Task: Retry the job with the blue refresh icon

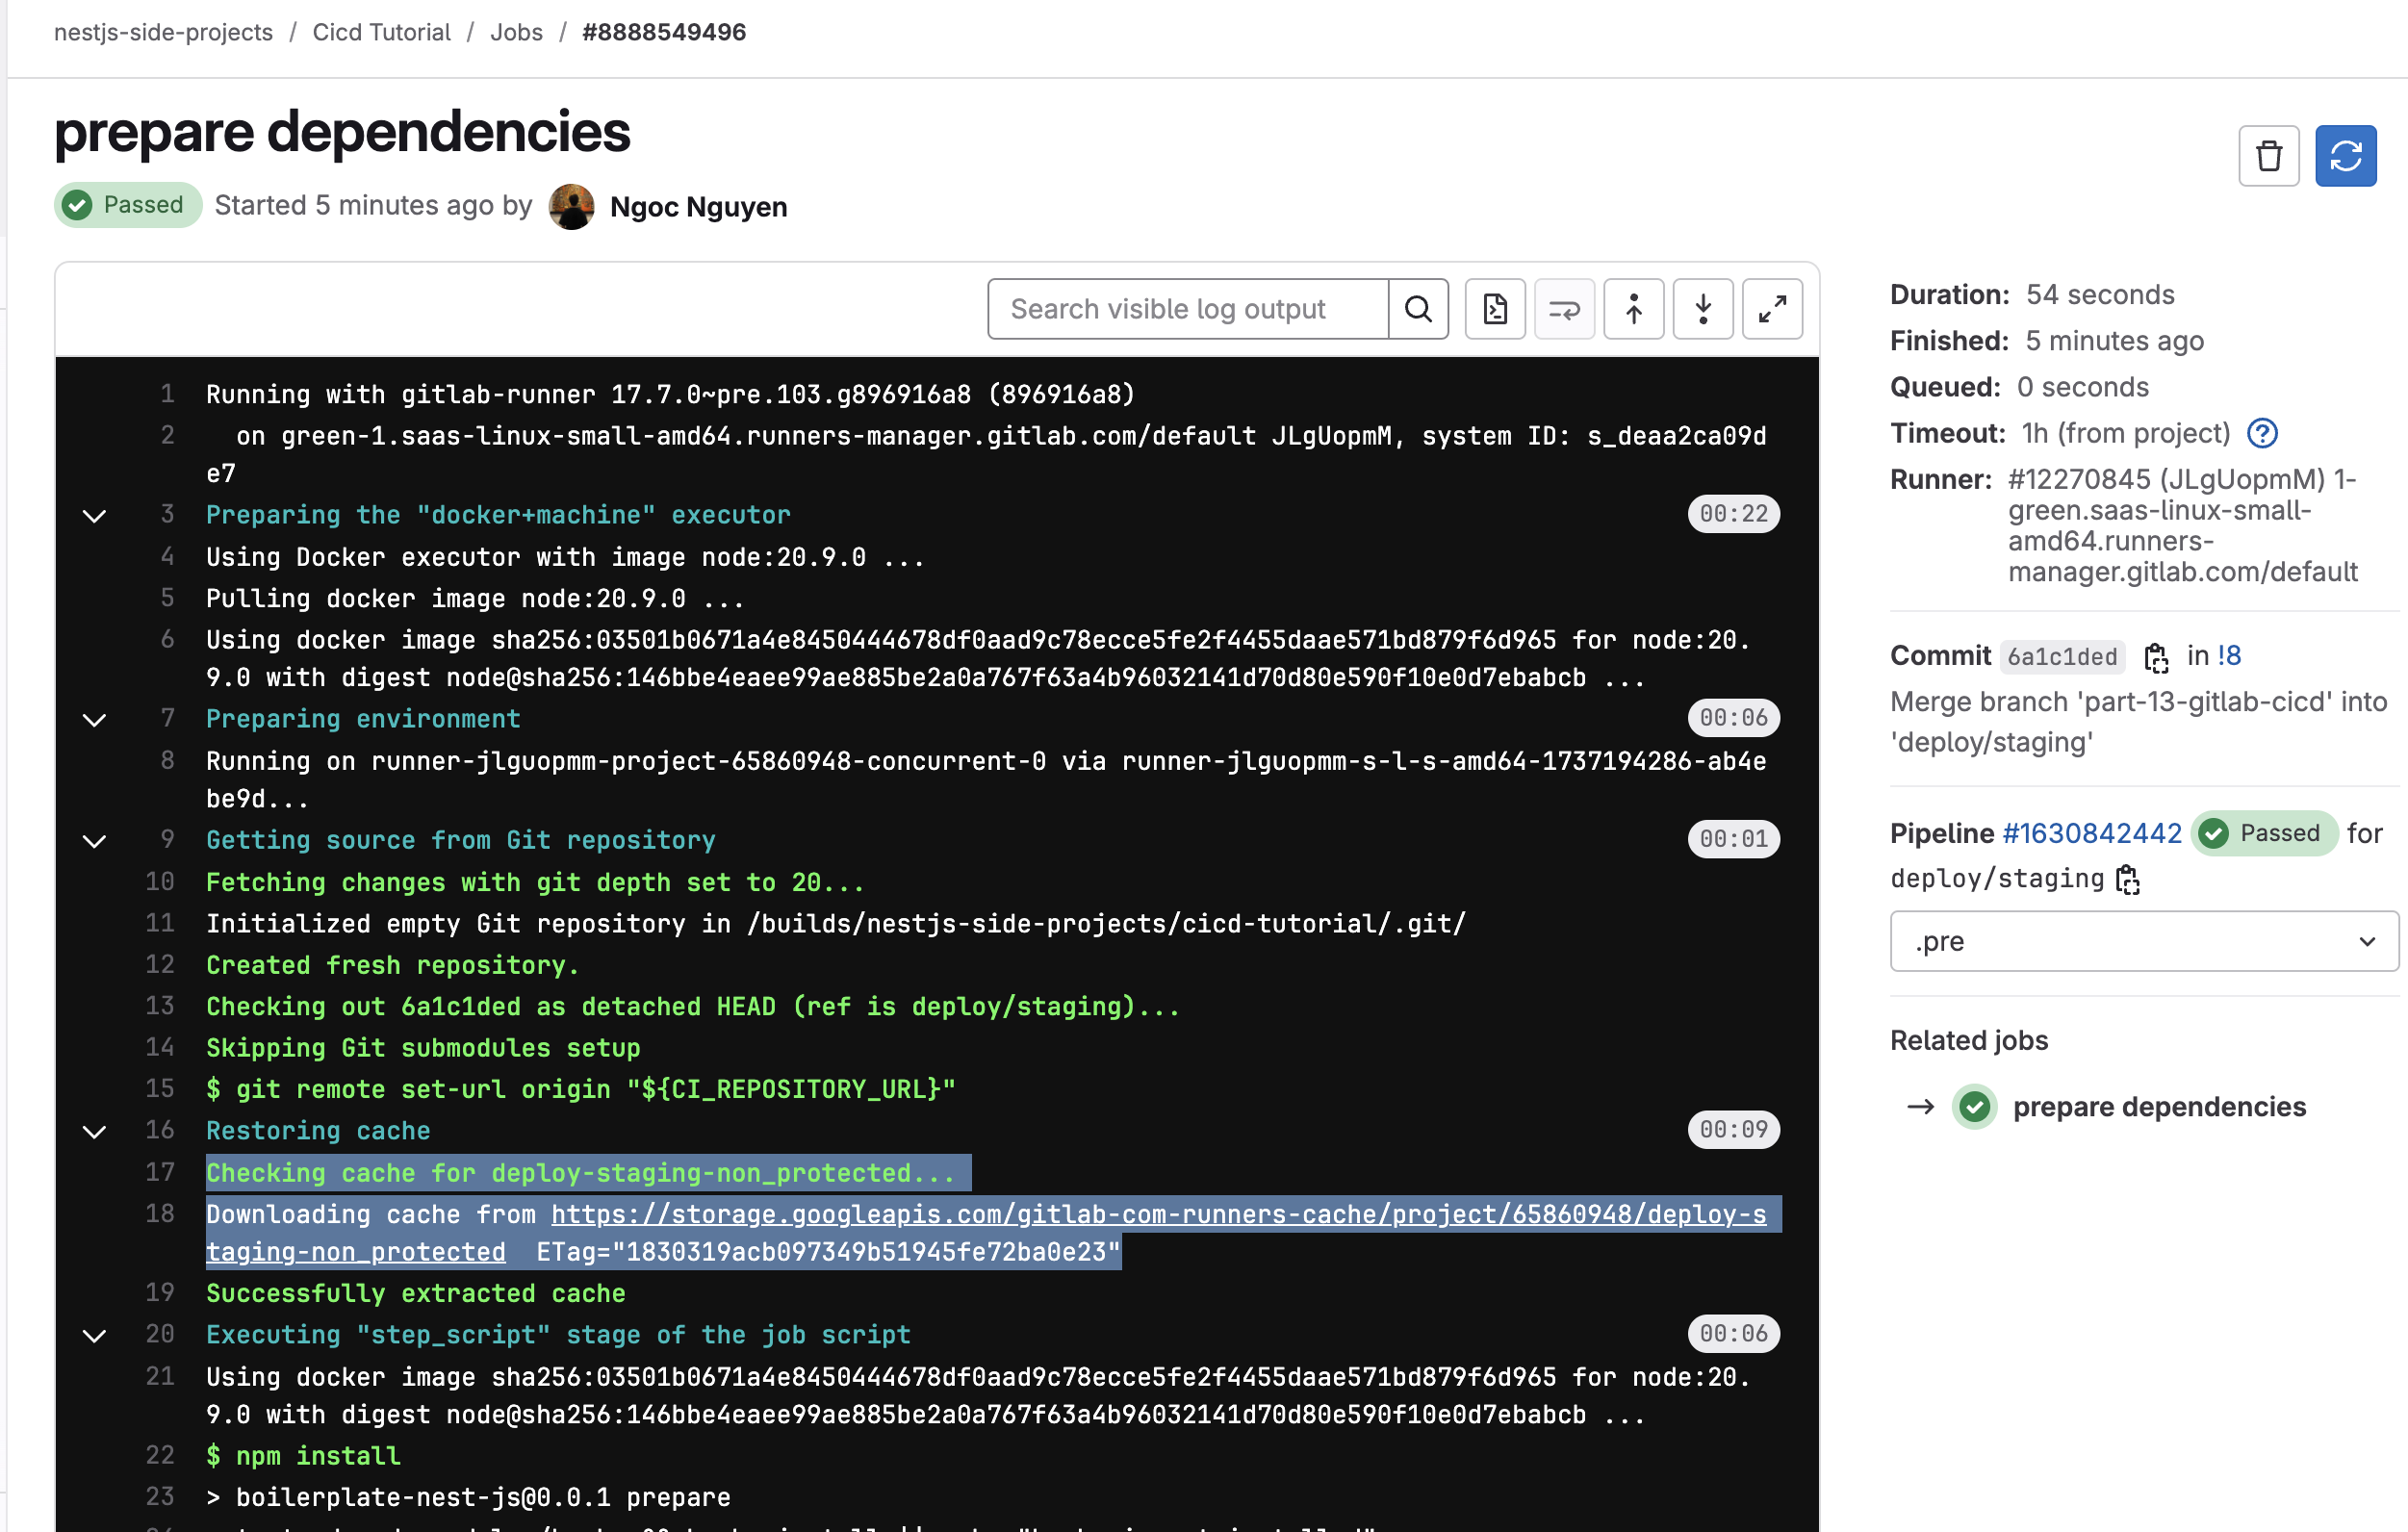Action: pos(2345,155)
